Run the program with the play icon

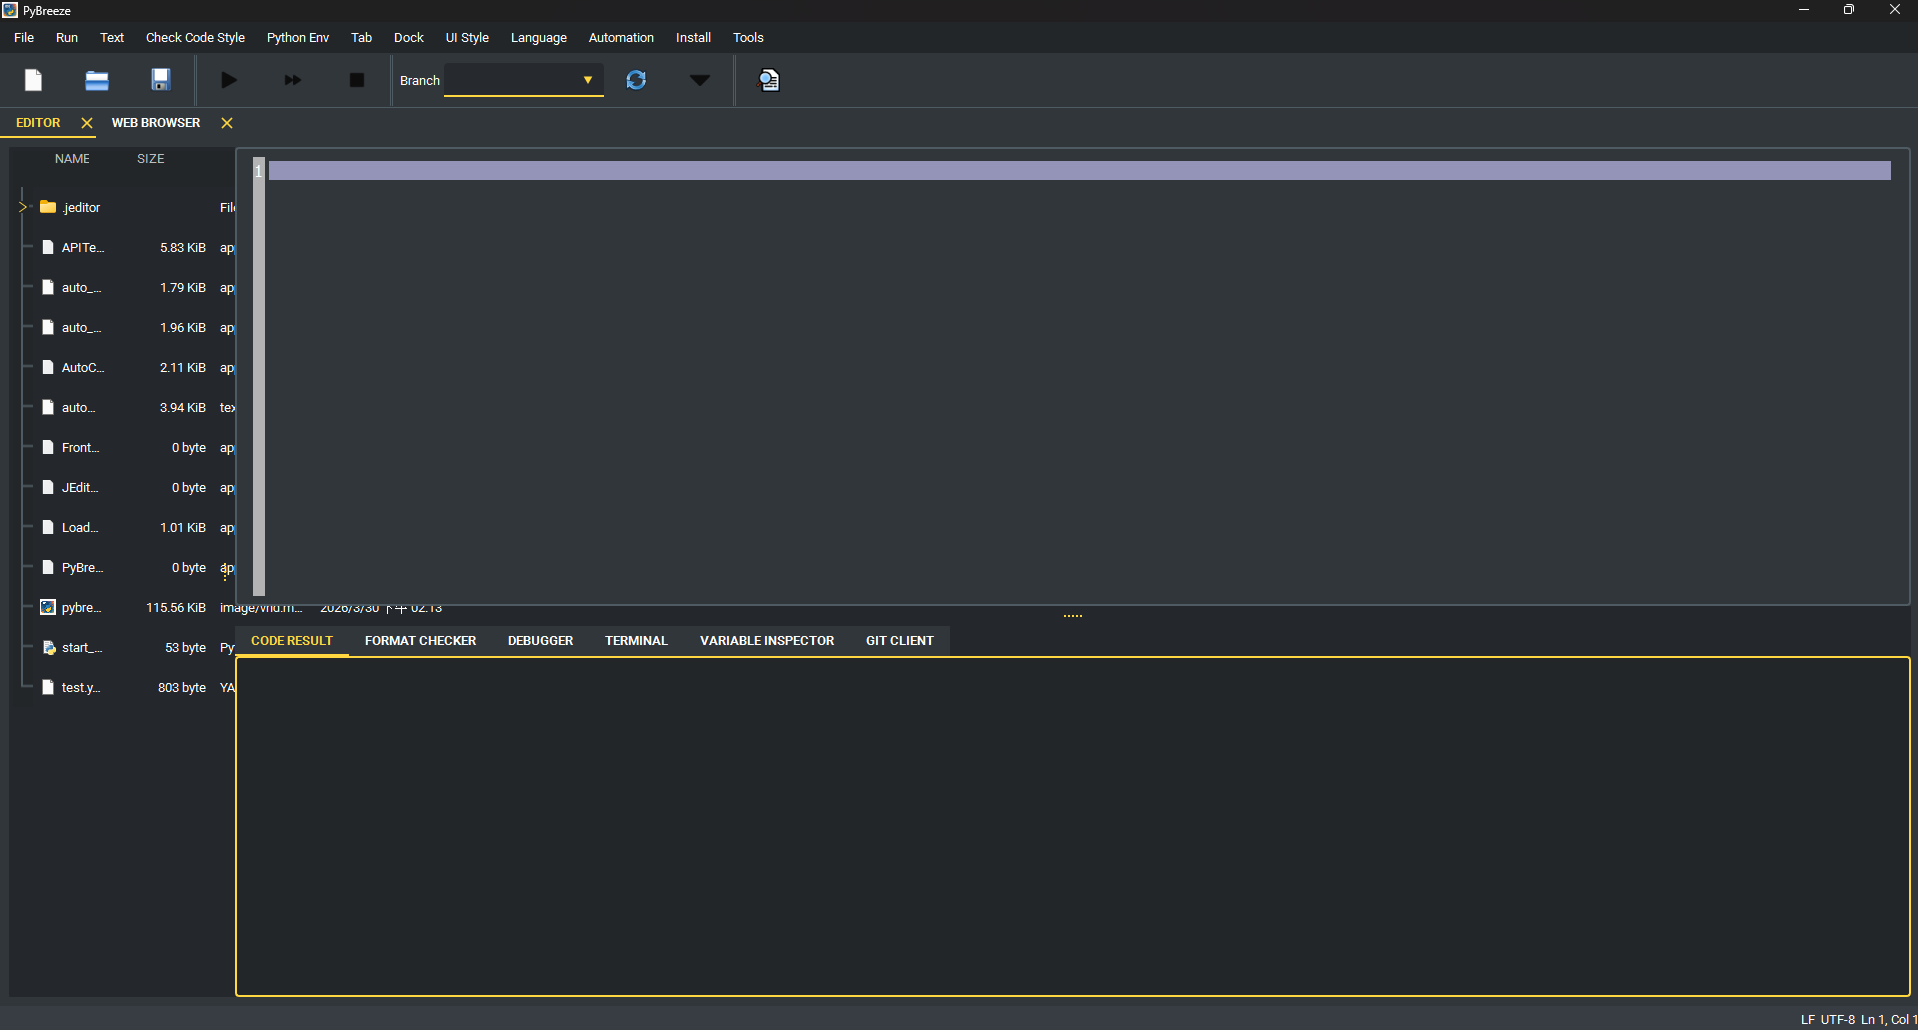[x=229, y=80]
